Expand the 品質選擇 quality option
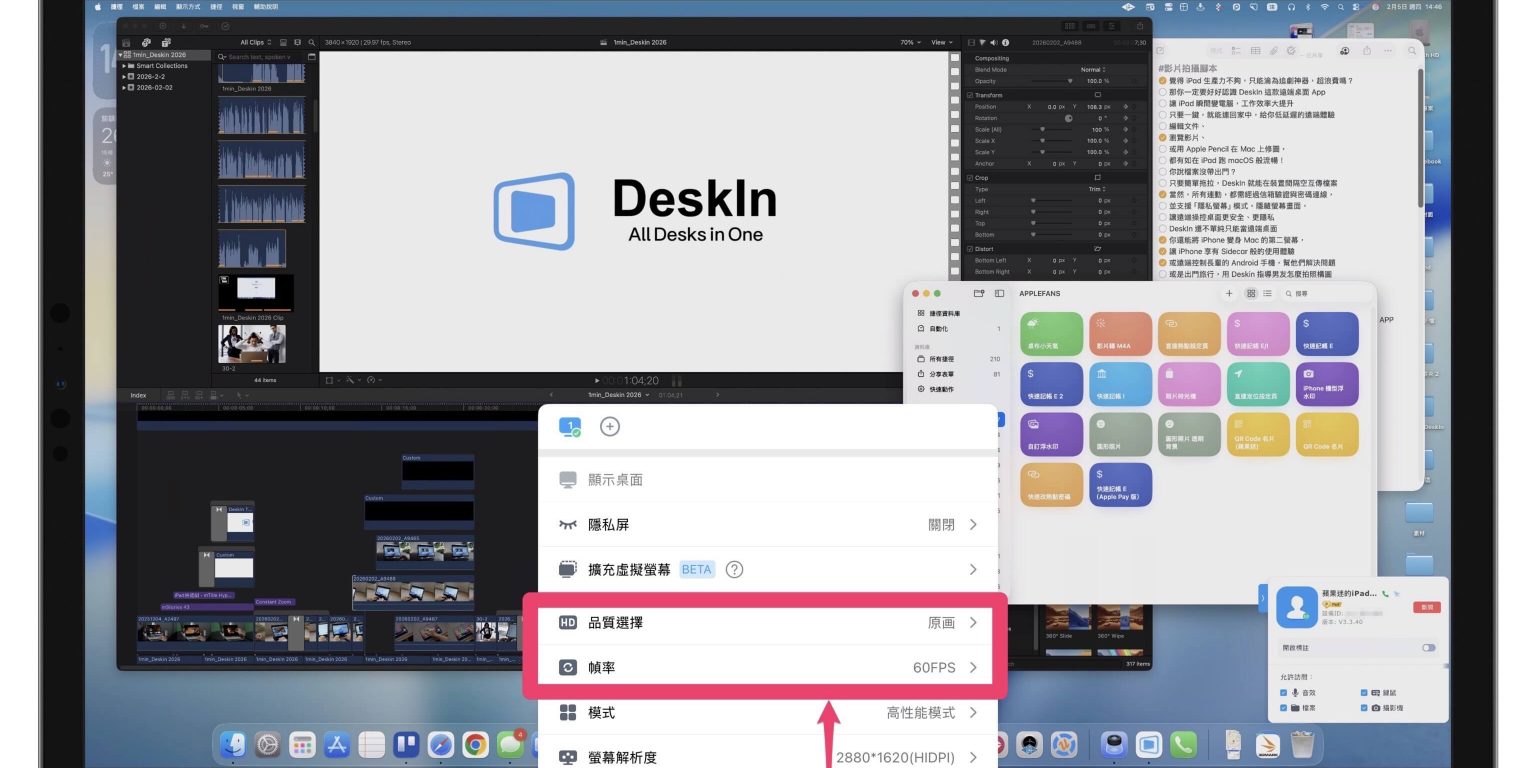This screenshot has width=1536, height=768. (765, 623)
